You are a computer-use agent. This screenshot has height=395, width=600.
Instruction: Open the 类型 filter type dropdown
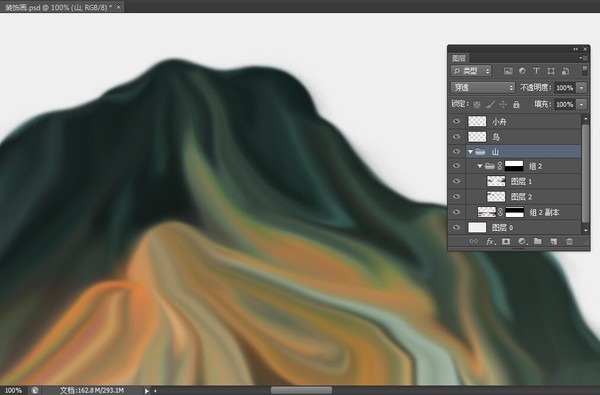pyautogui.click(x=471, y=71)
